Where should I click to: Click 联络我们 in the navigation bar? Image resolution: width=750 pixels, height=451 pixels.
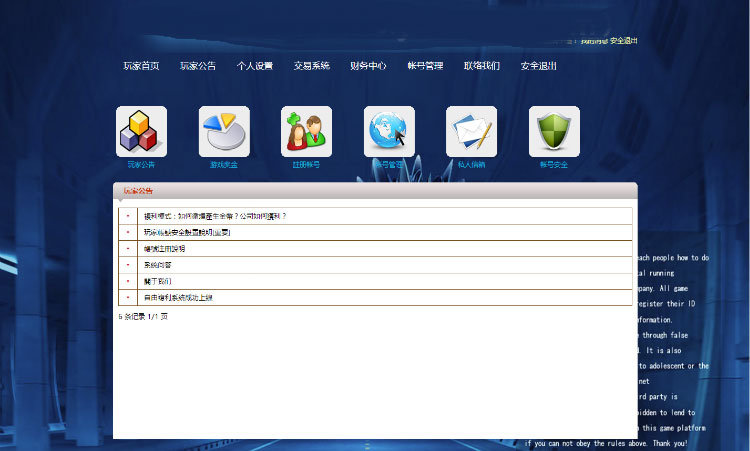pos(482,66)
